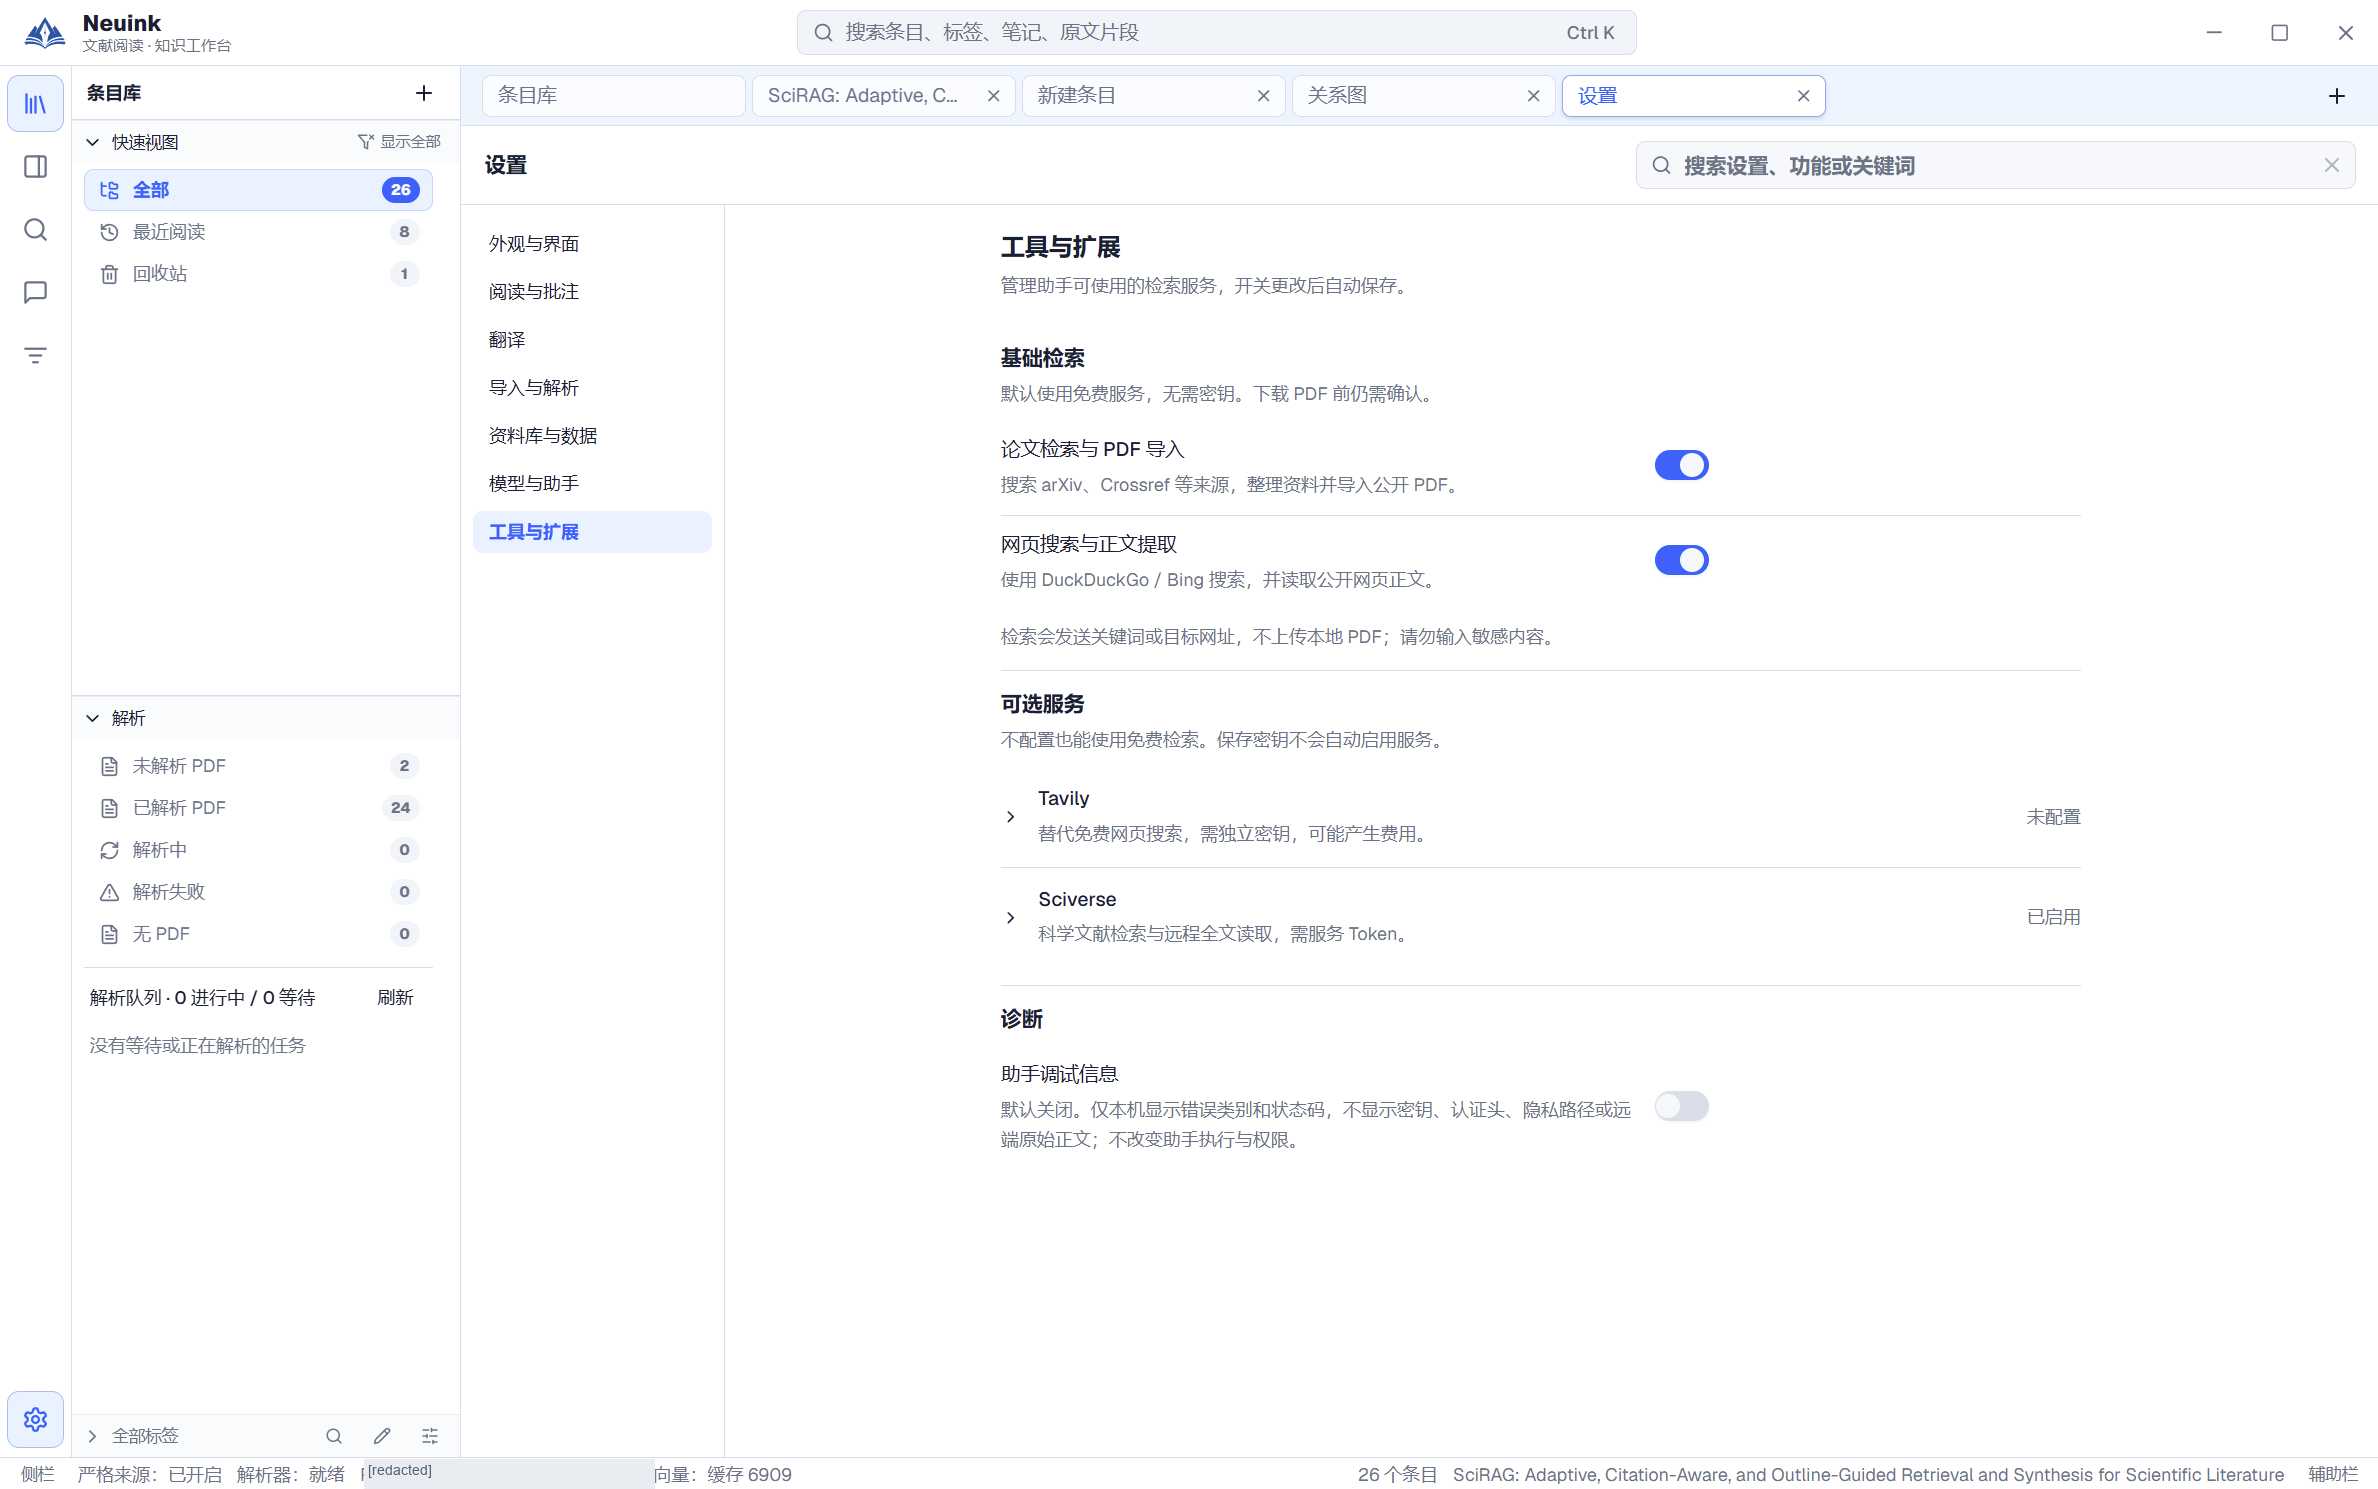The height and width of the screenshot is (1489, 2378).
Task: Show 未解析 PDF items
Action: 258,766
